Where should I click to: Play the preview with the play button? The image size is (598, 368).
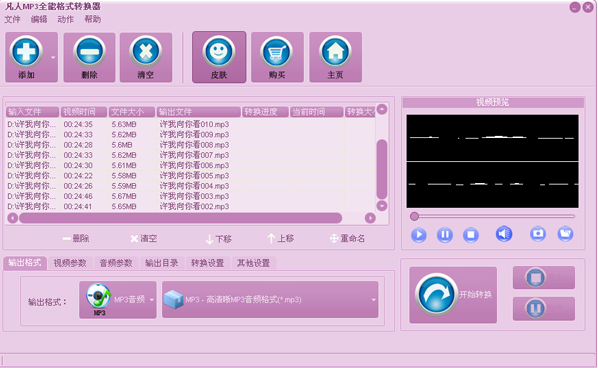419,235
